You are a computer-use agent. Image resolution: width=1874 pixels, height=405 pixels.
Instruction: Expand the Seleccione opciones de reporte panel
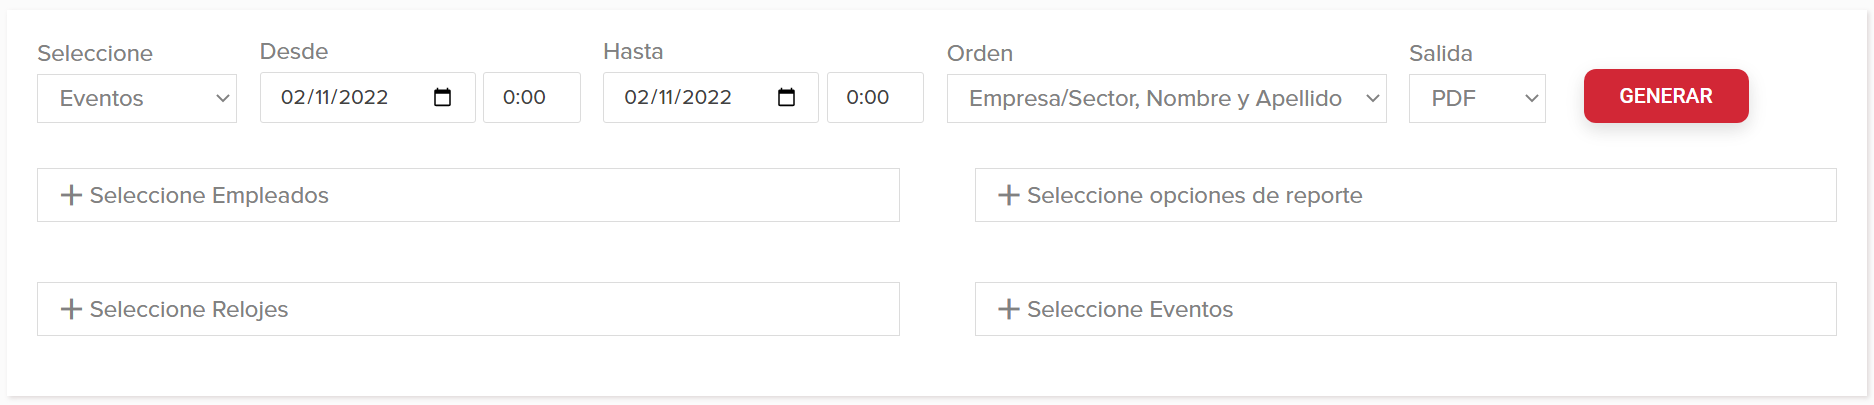(1405, 195)
